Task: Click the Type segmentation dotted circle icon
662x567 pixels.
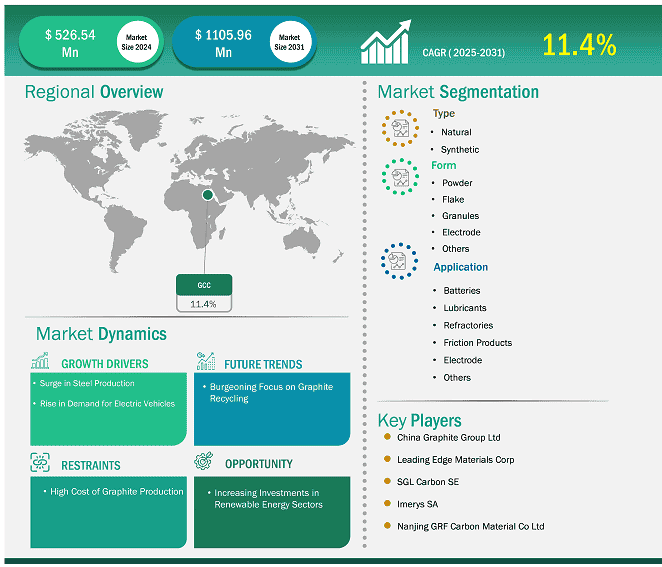Action: point(400,129)
